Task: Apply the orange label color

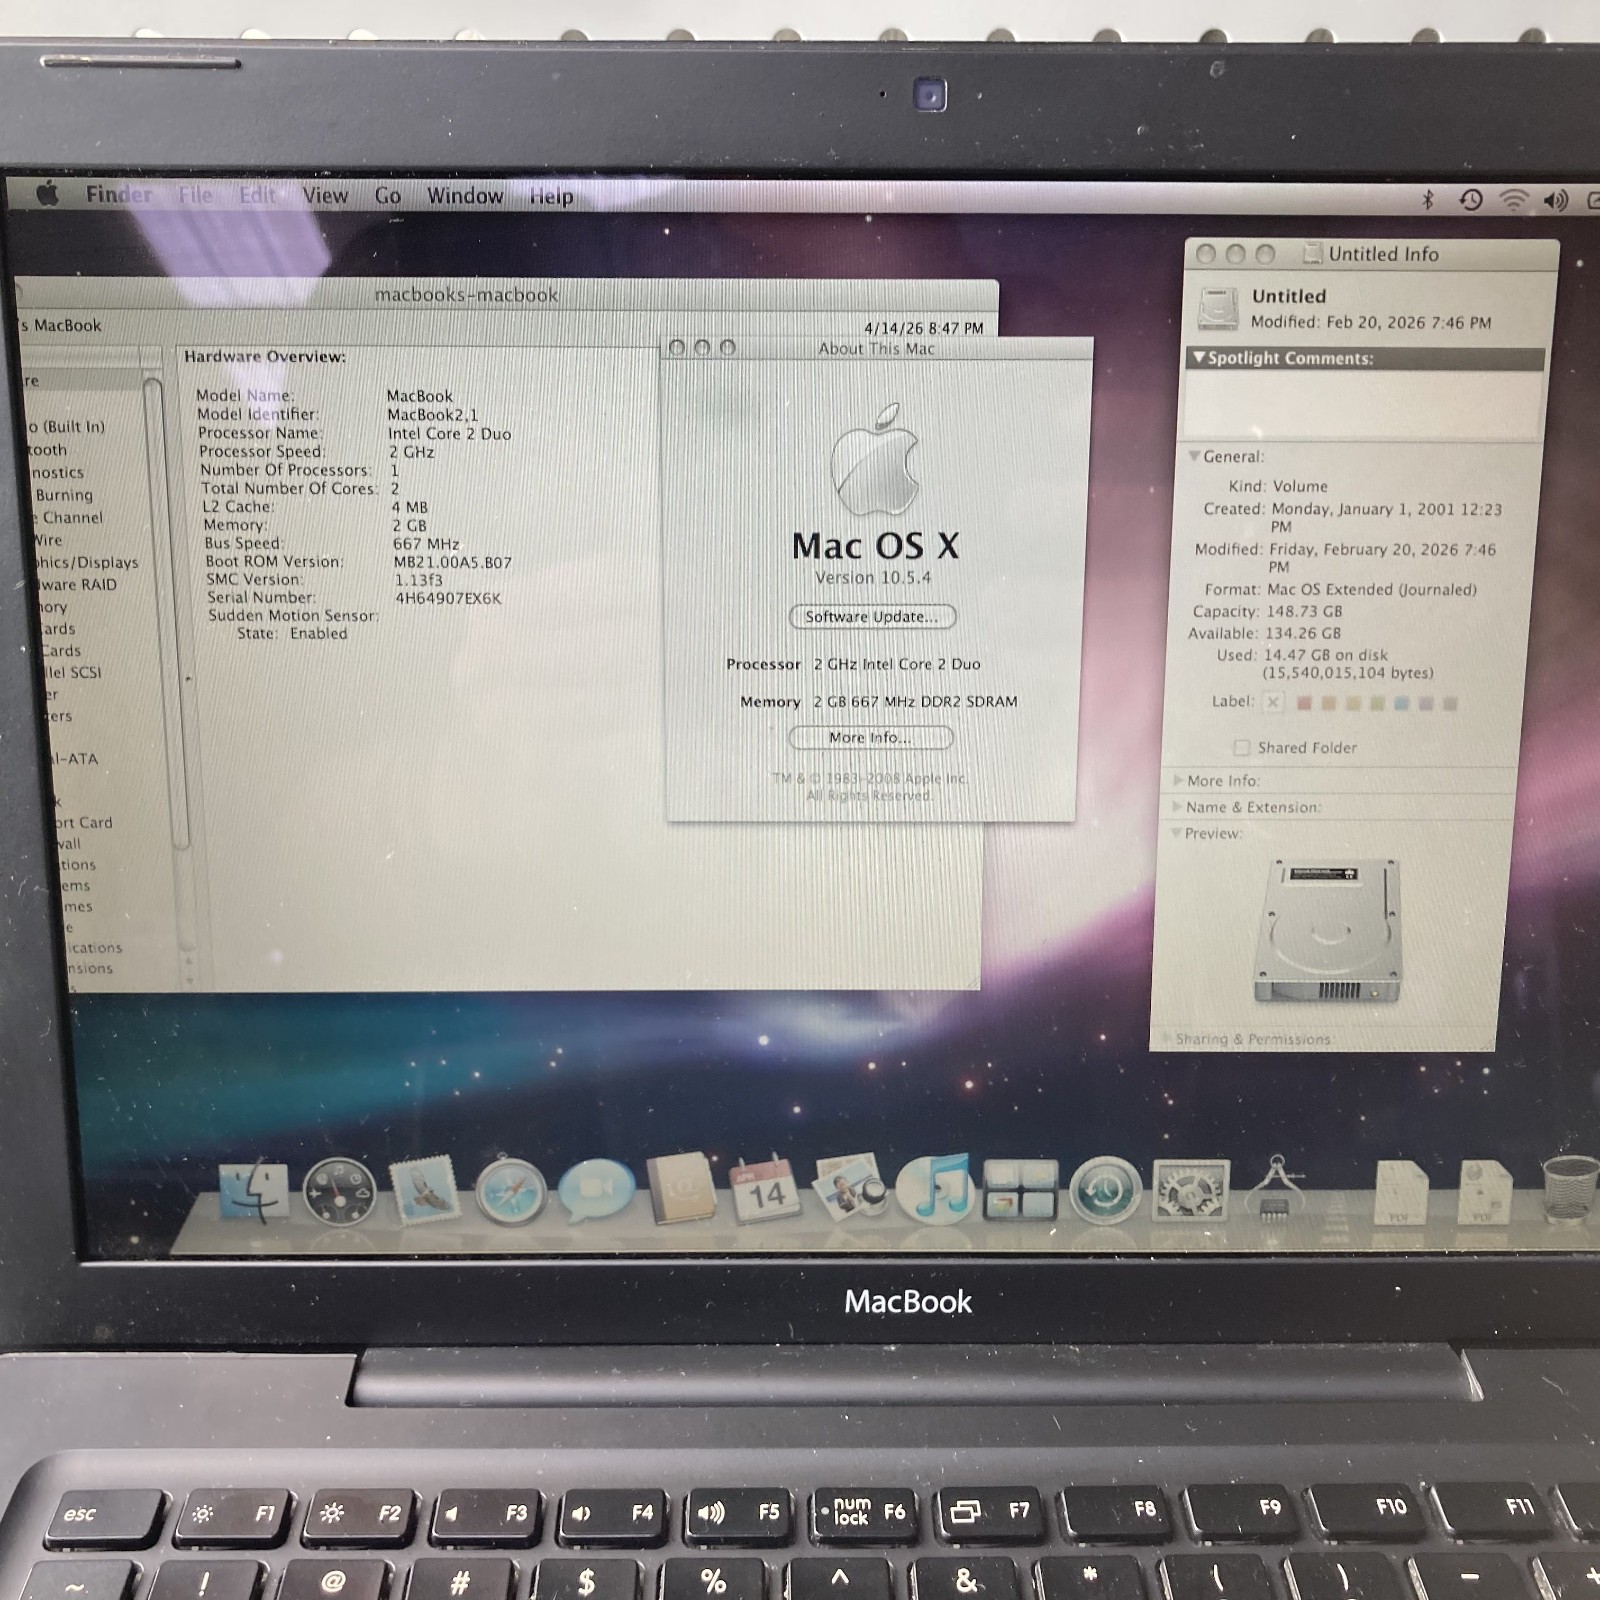Action: (1329, 703)
